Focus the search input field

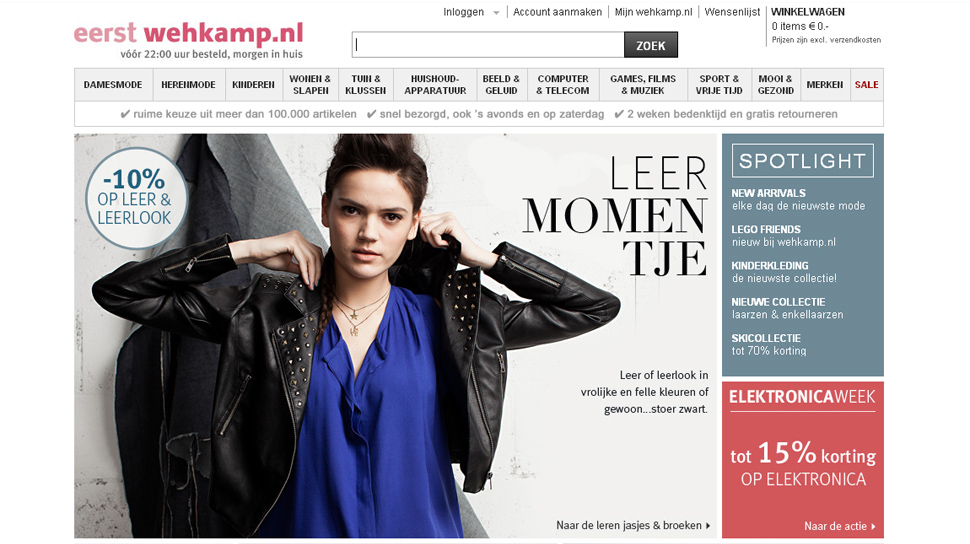(x=488, y=45)
